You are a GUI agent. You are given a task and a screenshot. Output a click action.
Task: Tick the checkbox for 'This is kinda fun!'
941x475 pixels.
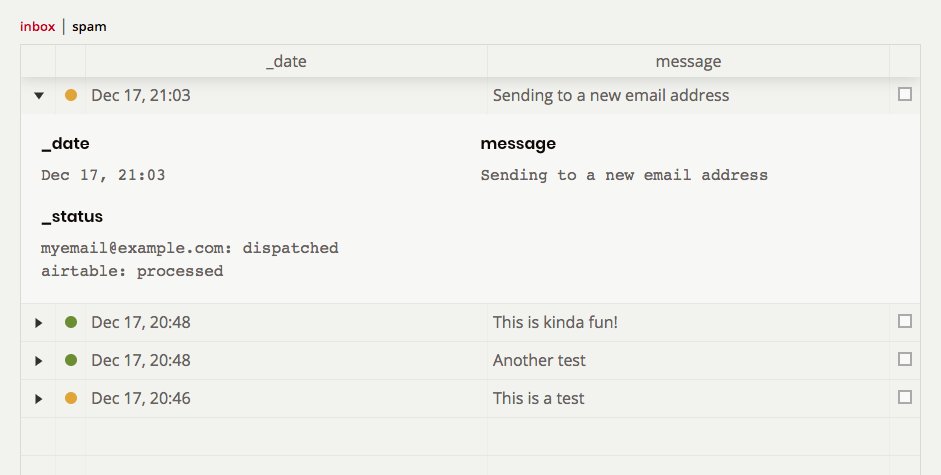(x=905, y=321)
